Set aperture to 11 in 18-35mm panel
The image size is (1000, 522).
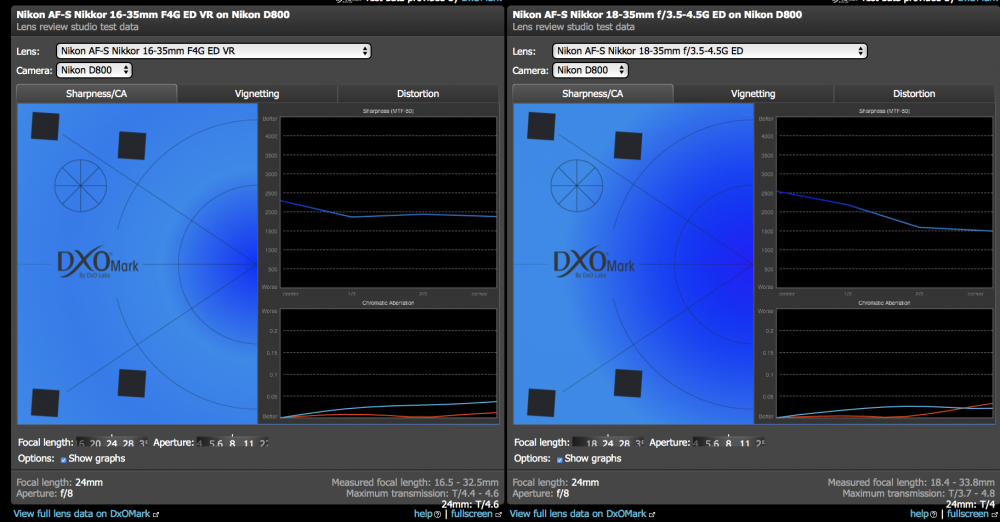point(744,444)
